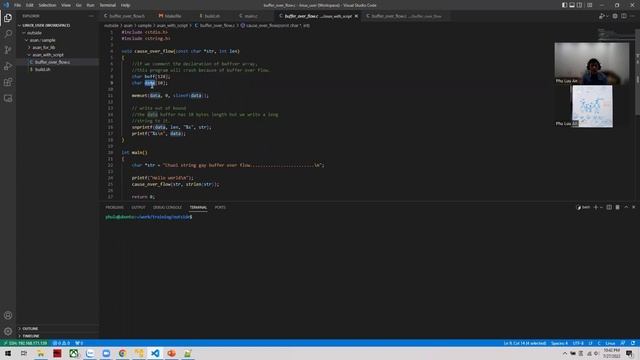Image resolution: width=640 pixels, height=360 pixels.
Task: Switch to the Makefile editor tab
Action: pos(173,16)
